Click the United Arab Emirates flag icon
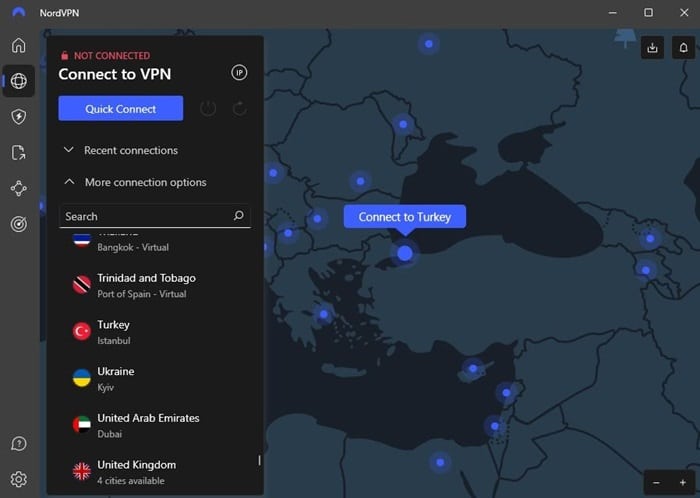 pyautogui.click(x=82, y=424)
